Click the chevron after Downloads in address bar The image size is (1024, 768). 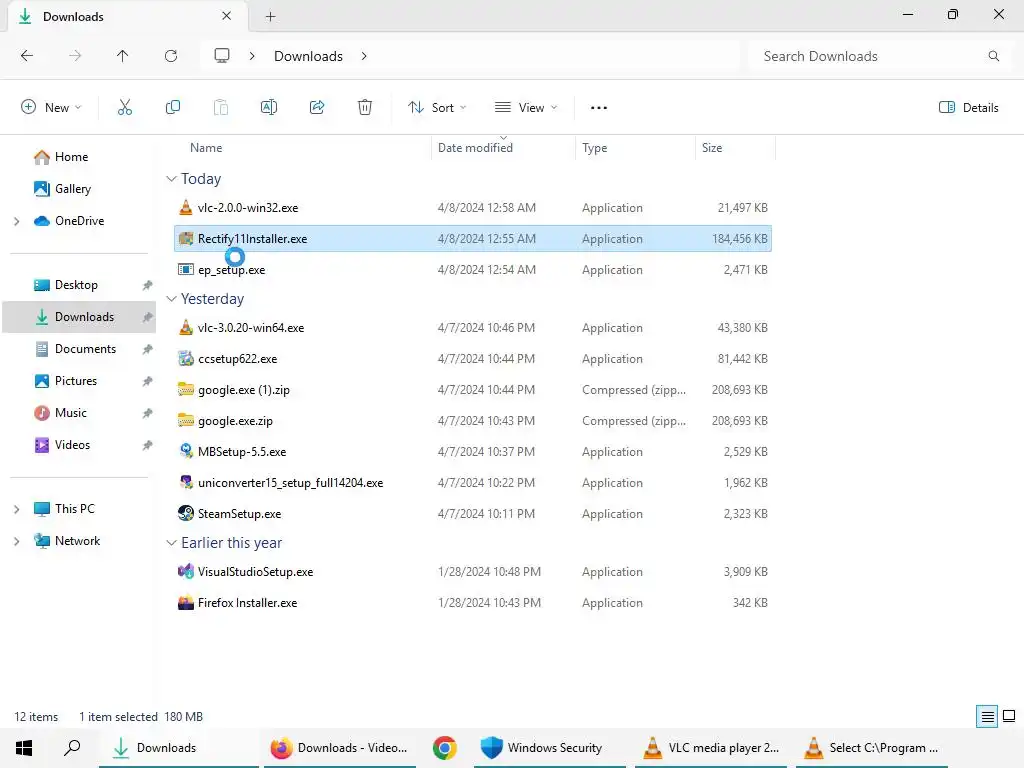(x=364, y=56)
